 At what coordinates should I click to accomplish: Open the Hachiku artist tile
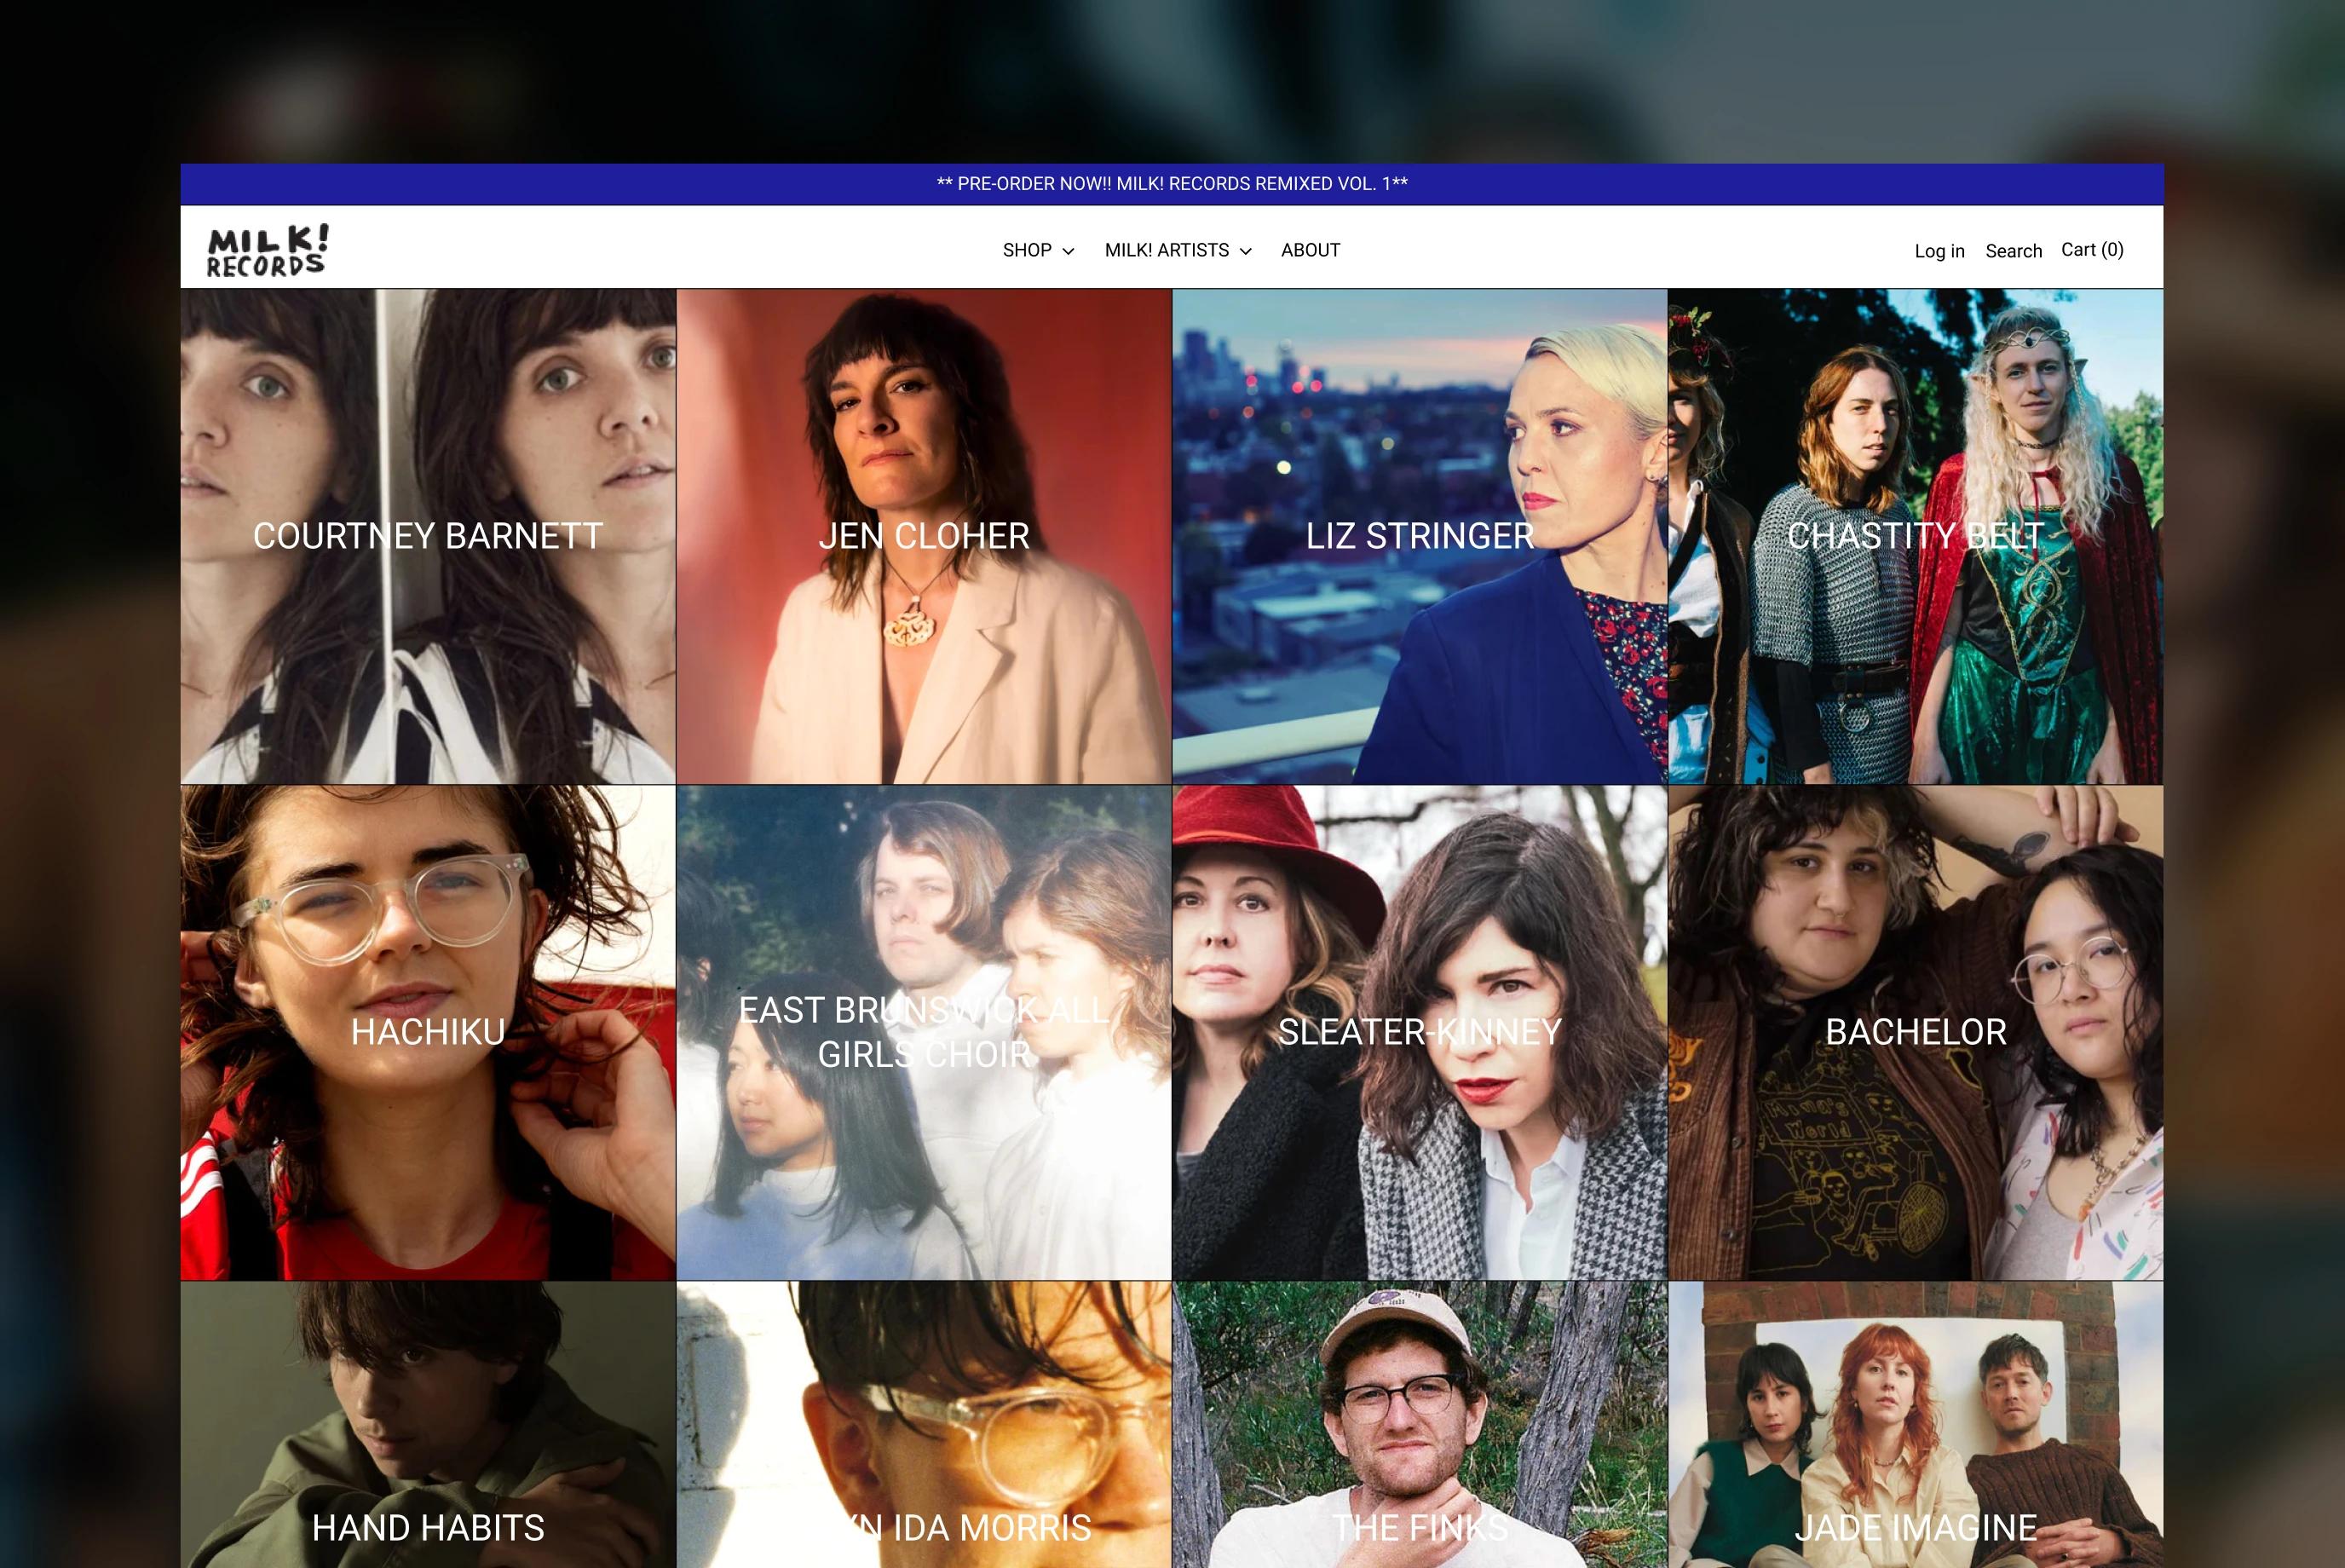tap(428, 1032)
